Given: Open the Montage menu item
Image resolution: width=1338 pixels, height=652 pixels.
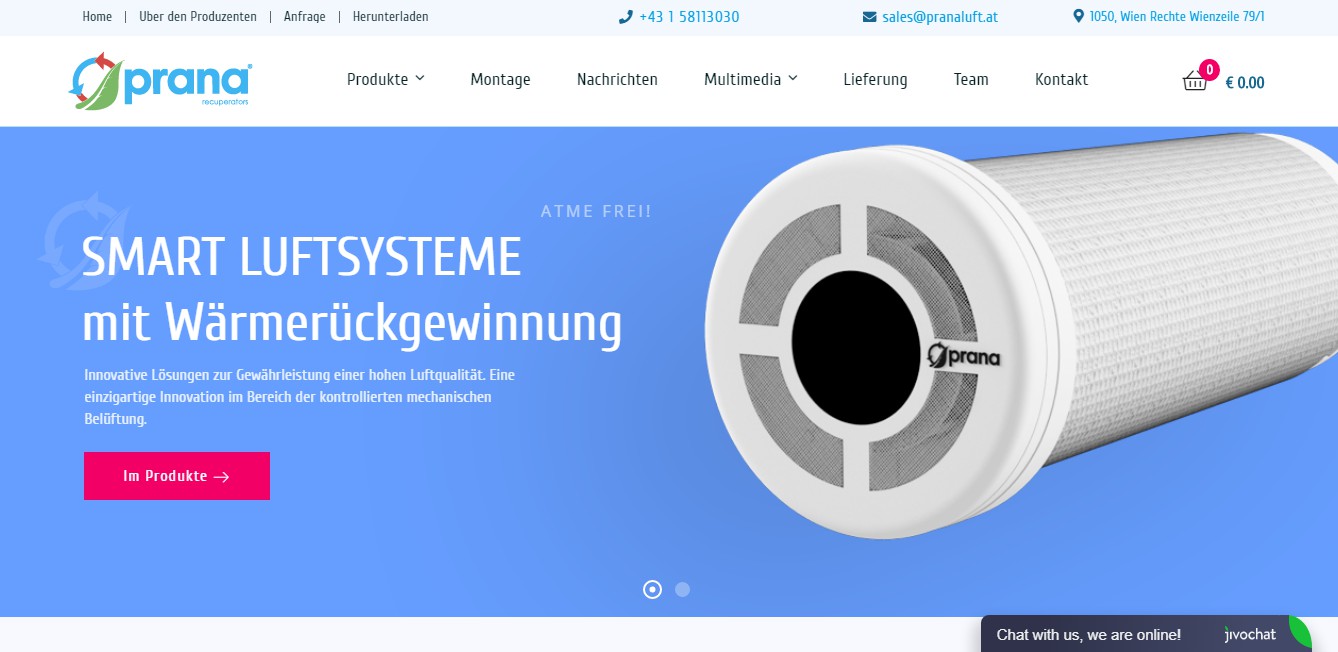Looking at the screenshot, I should tap(500, 80).
